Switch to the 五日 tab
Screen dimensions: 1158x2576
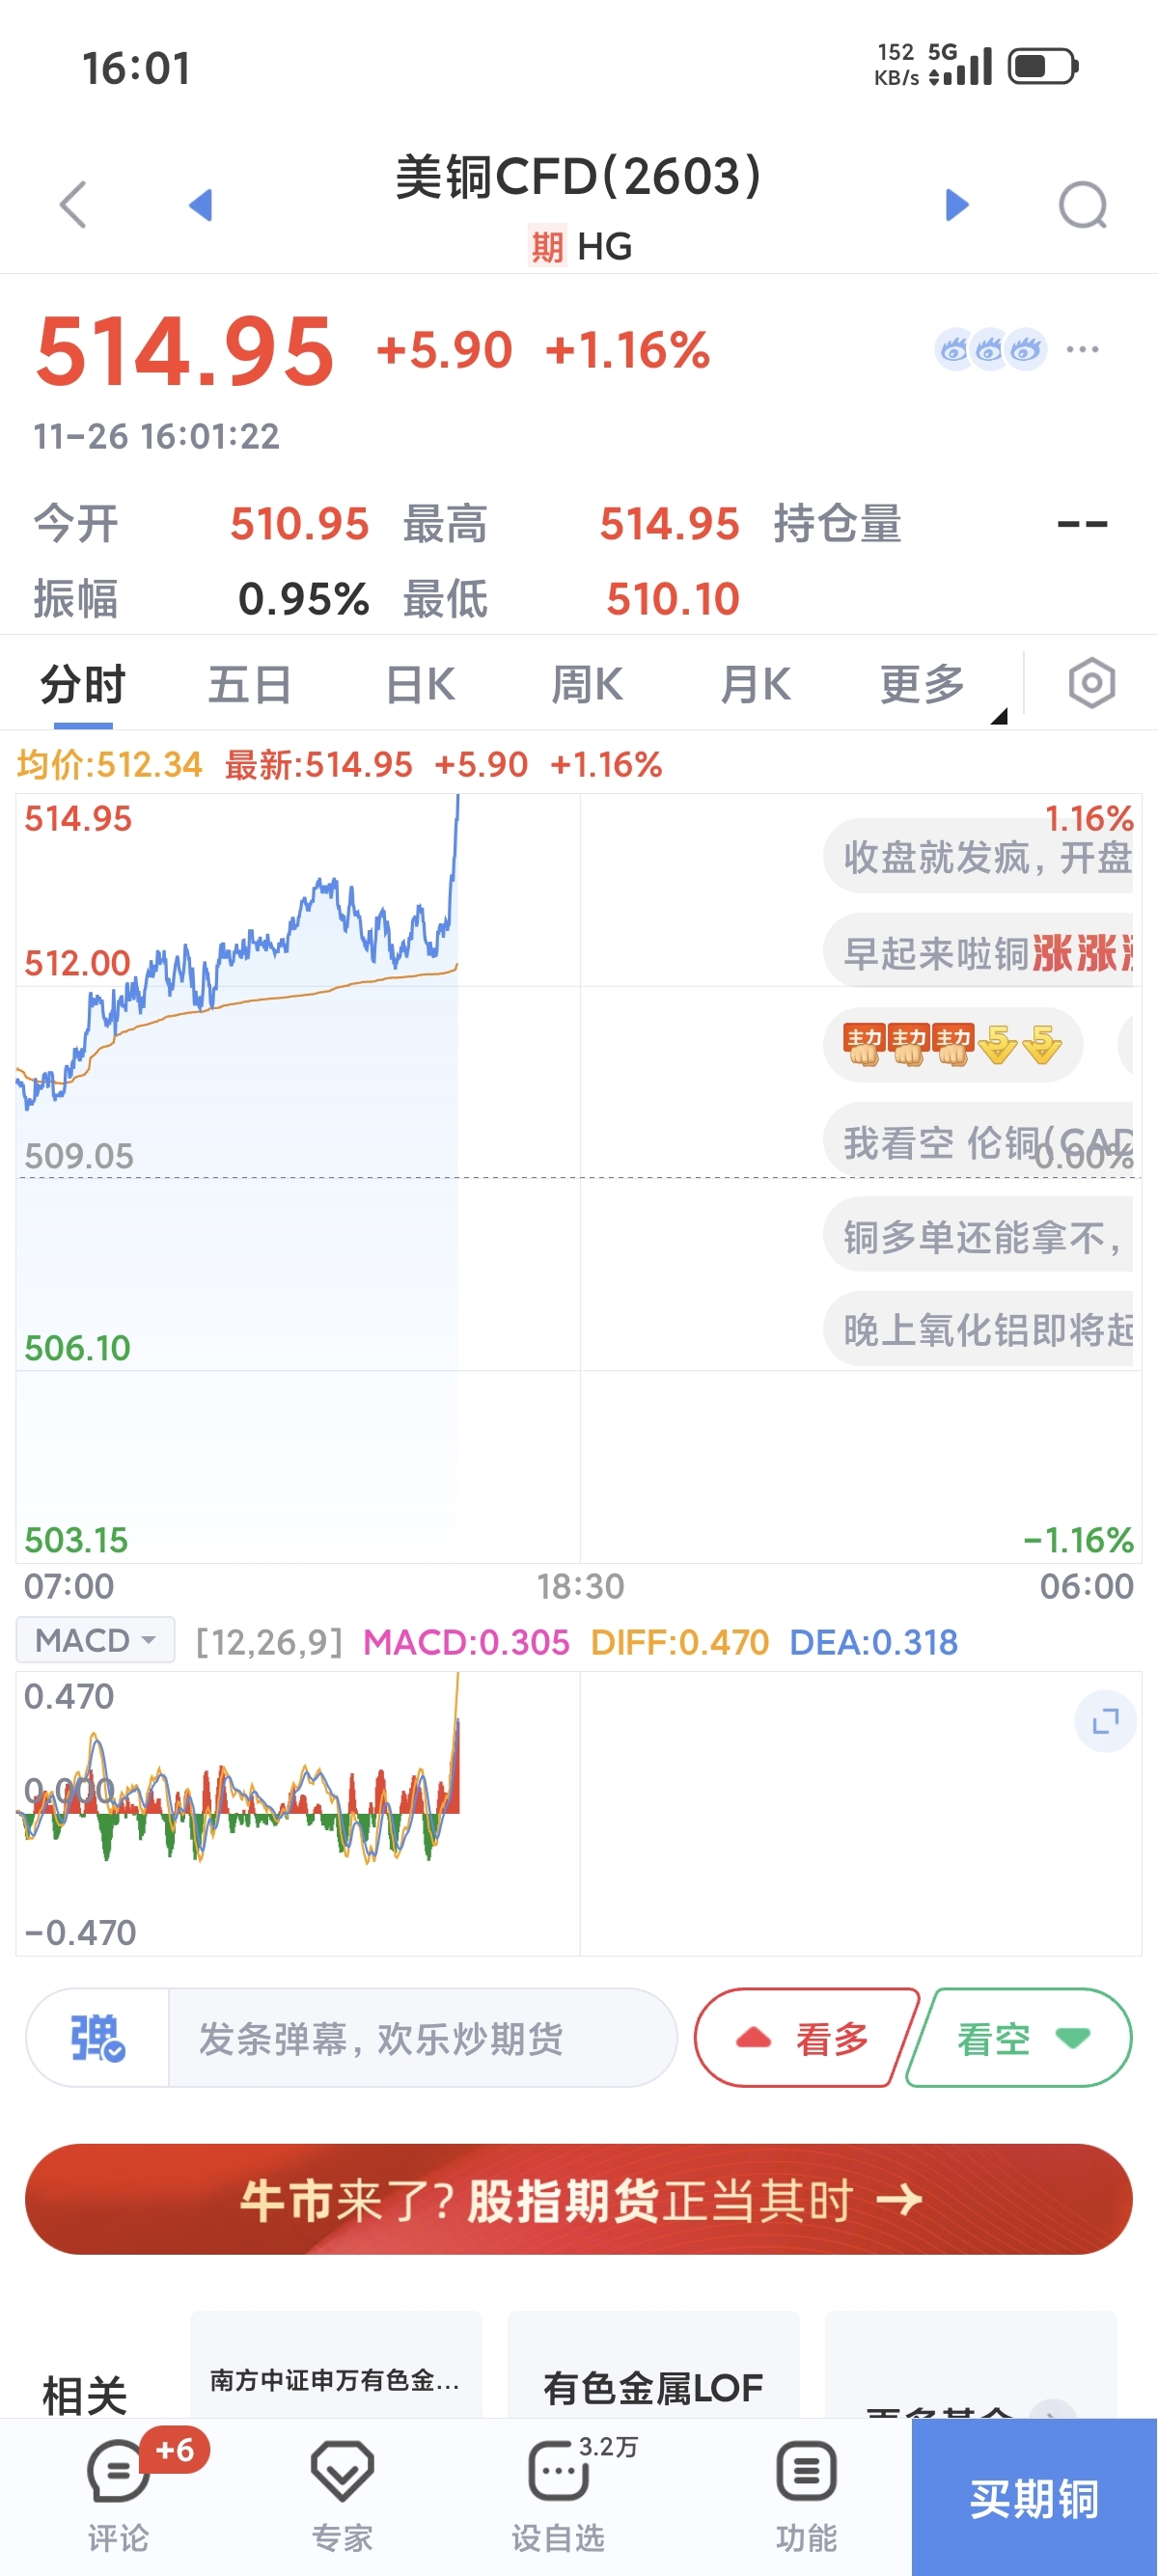tap(250, 685)
